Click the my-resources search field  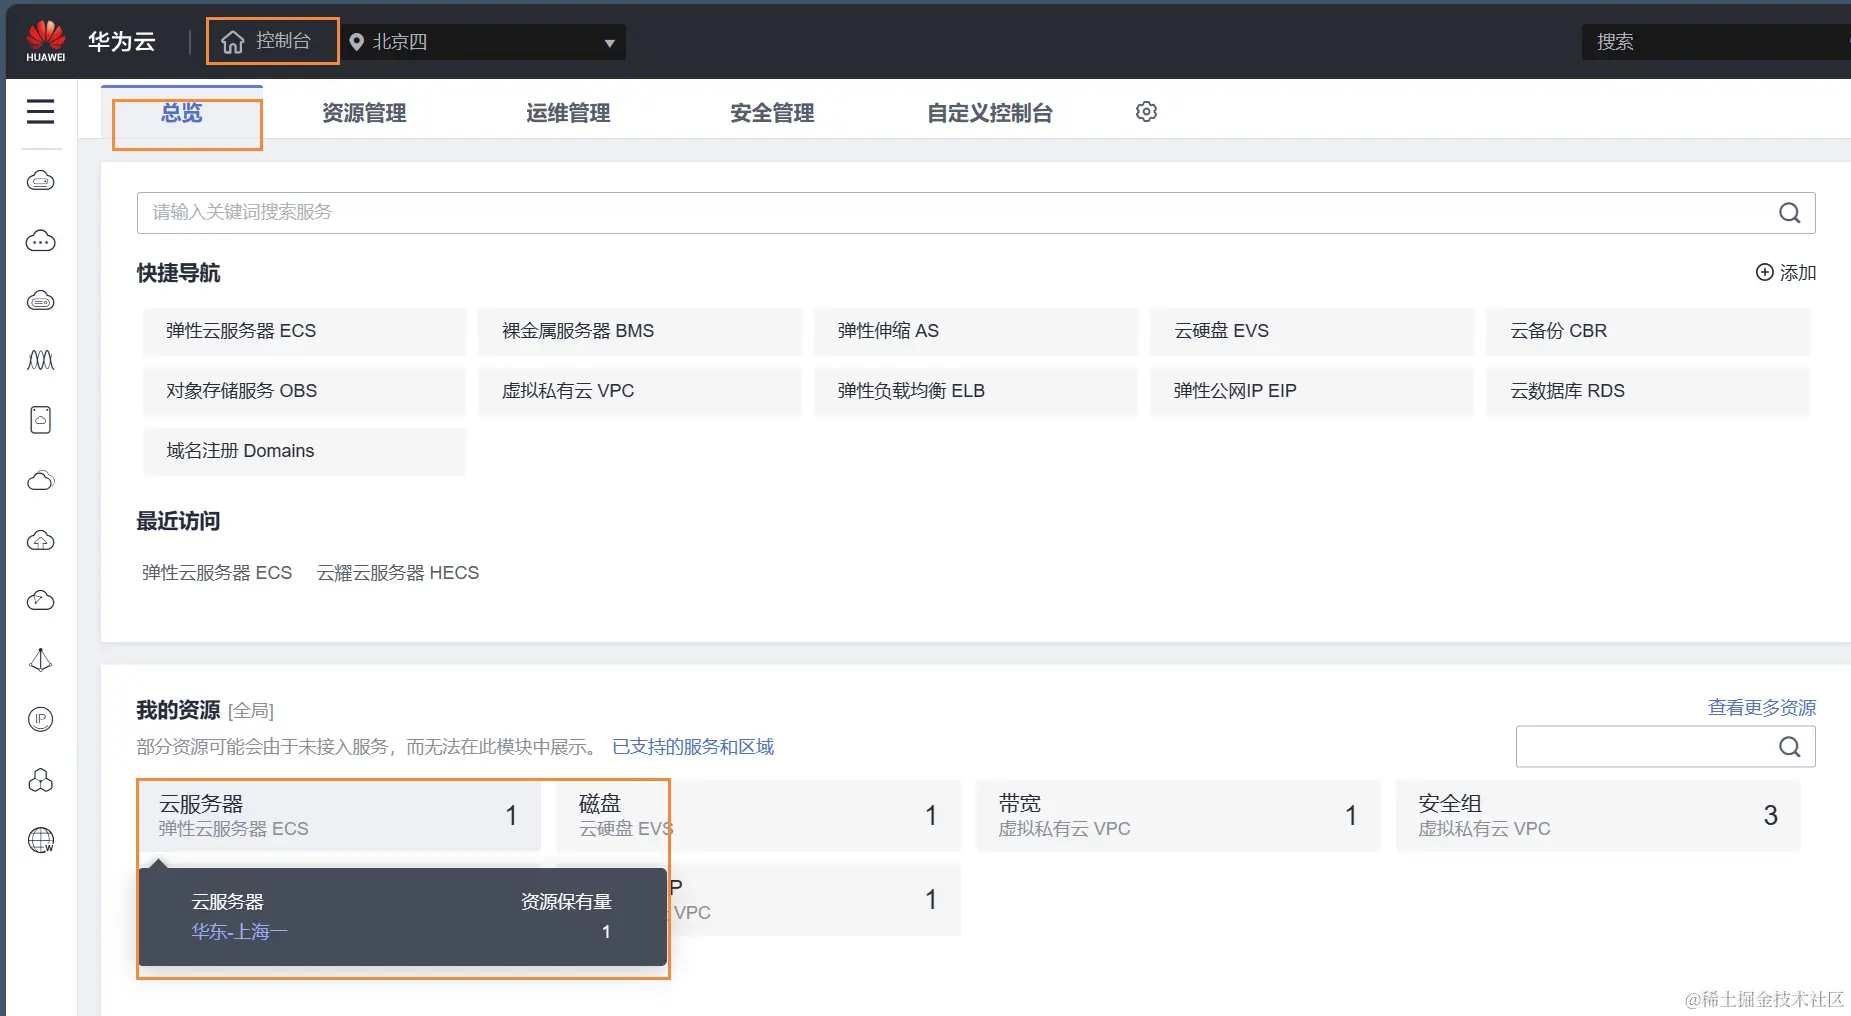click(x=1666, y=747)
